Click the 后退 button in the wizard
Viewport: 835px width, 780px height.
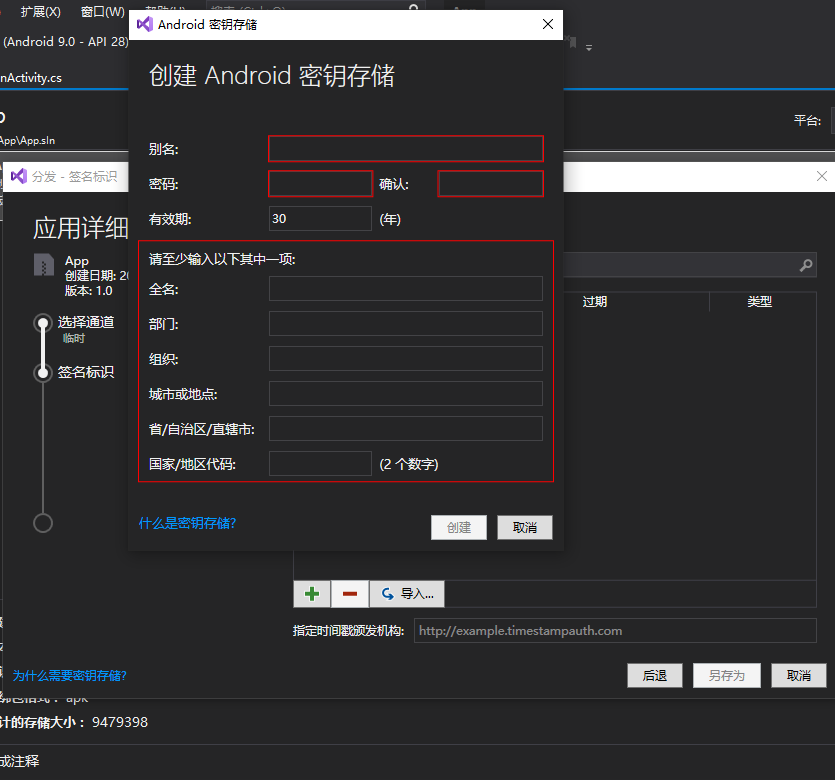click(x=654, y=675)
